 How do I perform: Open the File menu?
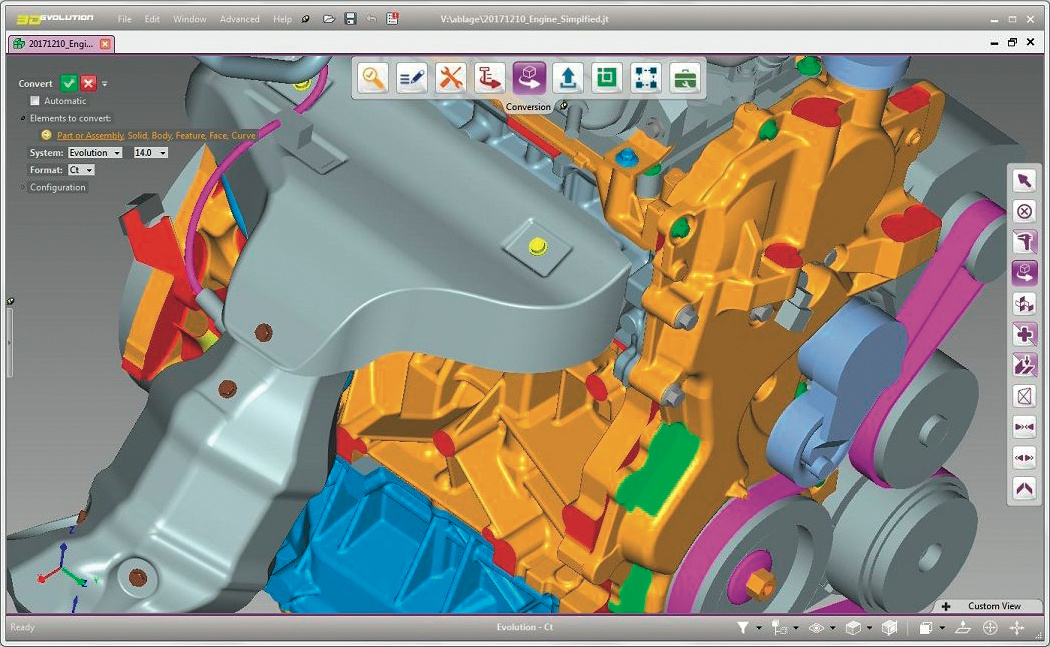pyautogui.click(x=124, y=19)
